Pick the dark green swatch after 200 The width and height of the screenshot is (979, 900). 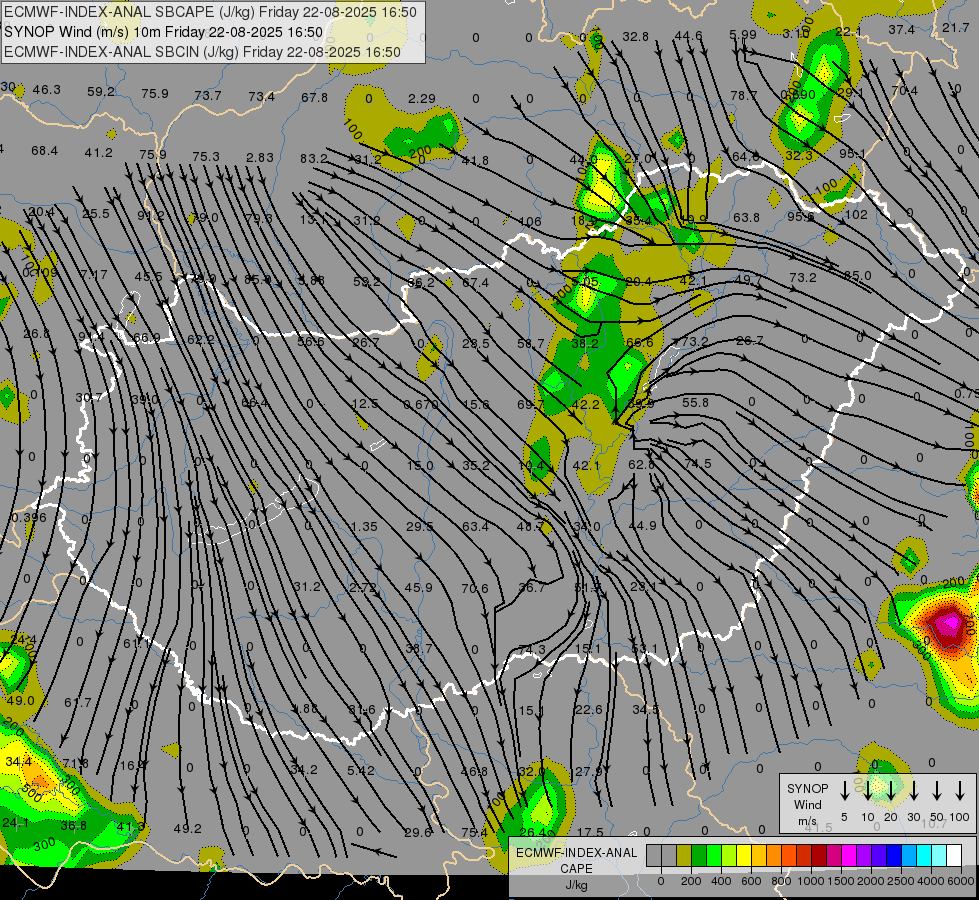tap(699, 856)
